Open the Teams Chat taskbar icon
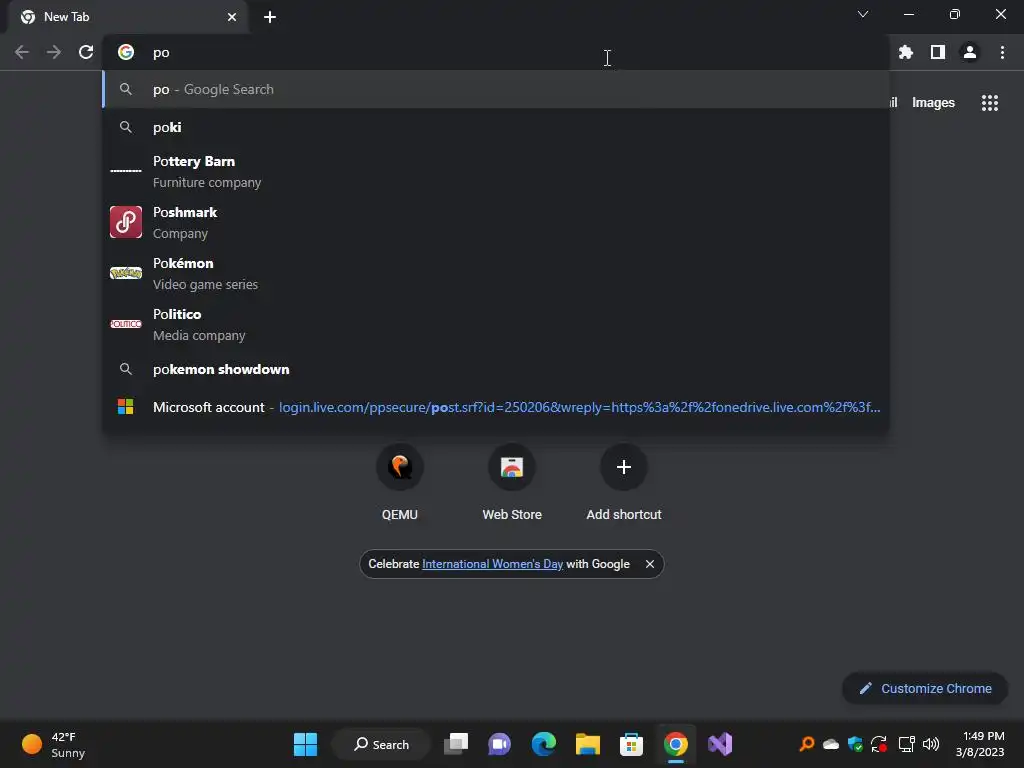 [500, 744]
